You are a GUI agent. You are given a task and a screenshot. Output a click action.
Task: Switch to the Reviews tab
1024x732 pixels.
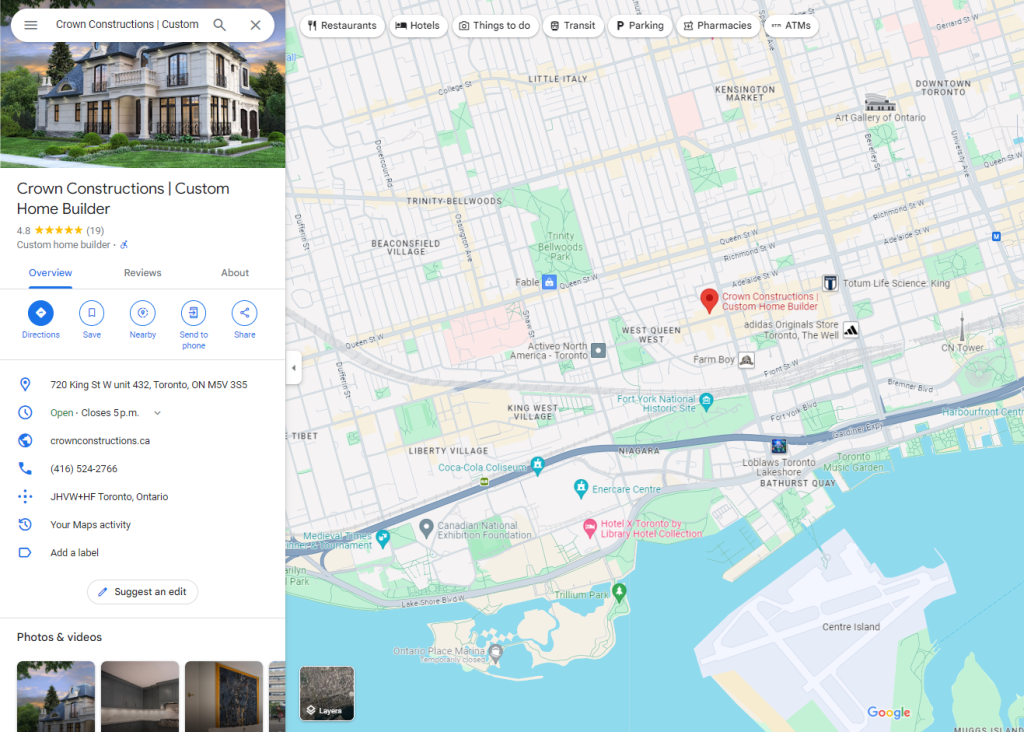(142, 272)
